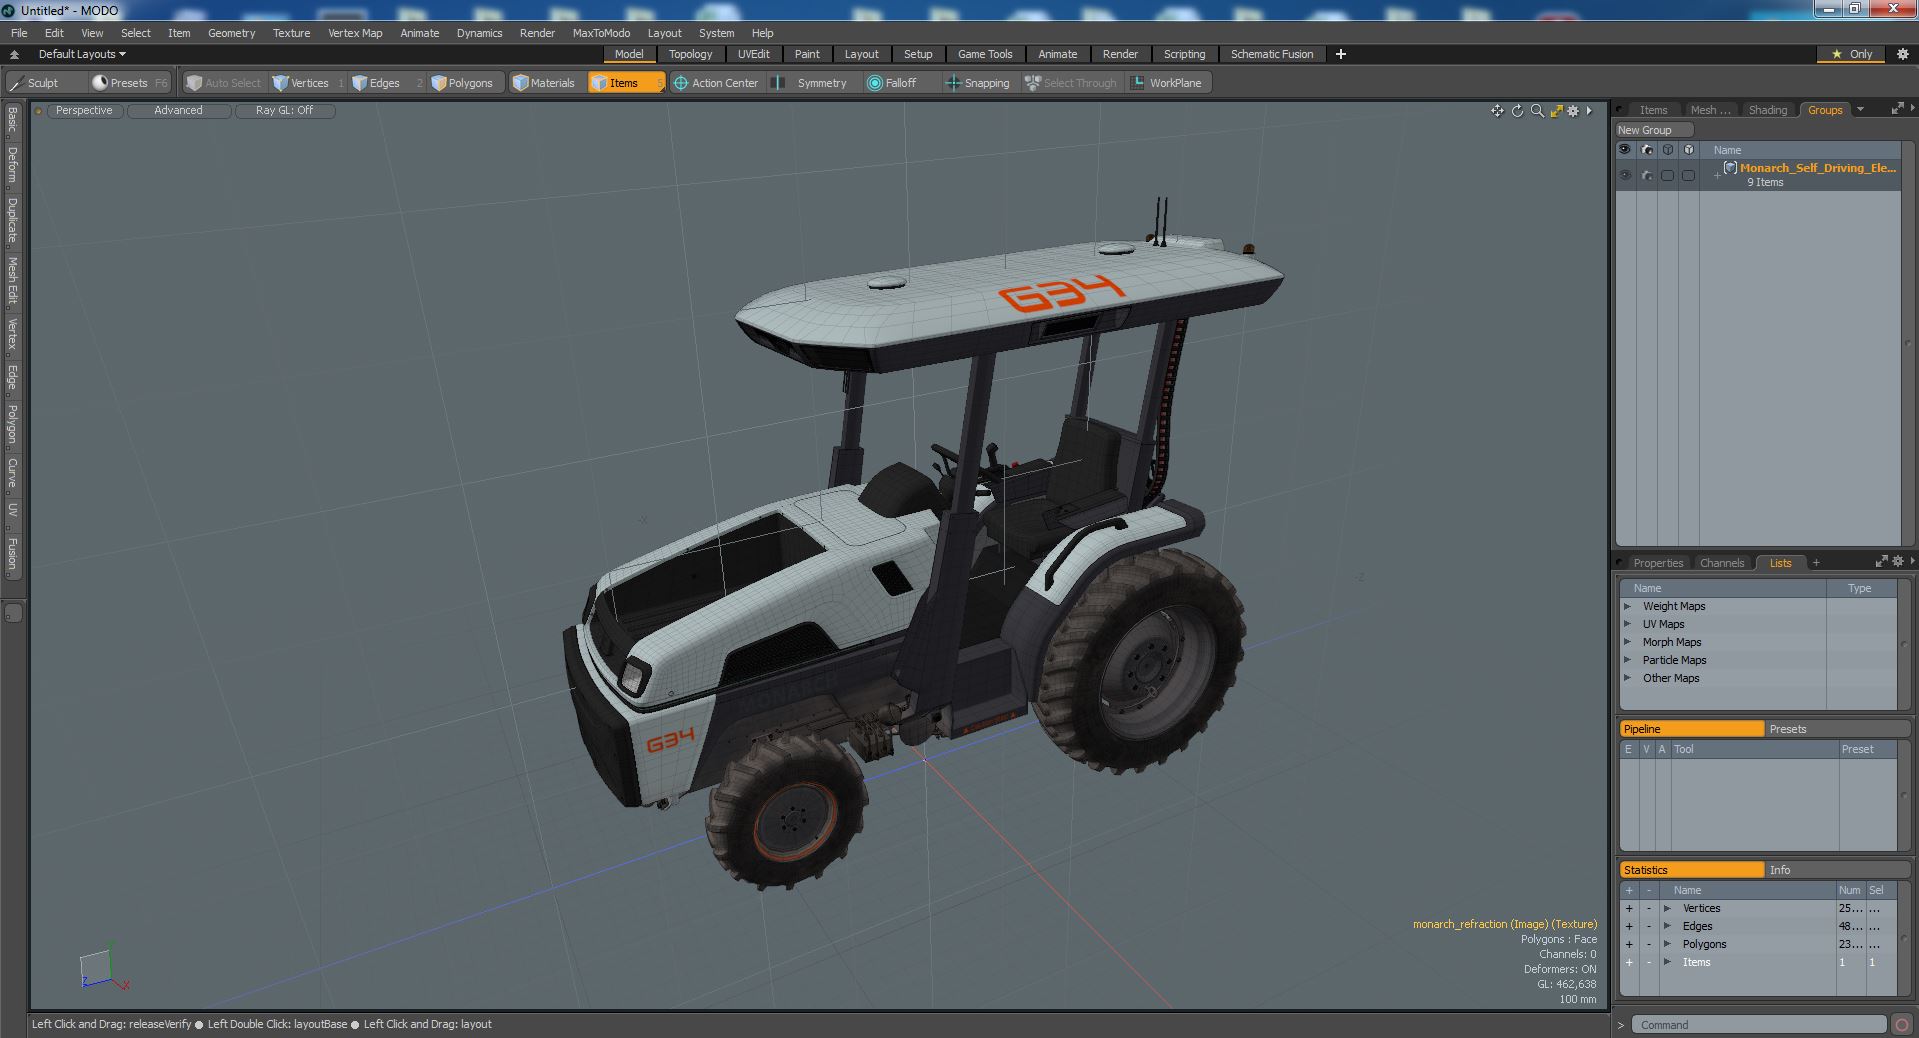The image size is (1919, 1038).
Task: Switch to the Shading panel tab
Action: tap(1767, 110)
